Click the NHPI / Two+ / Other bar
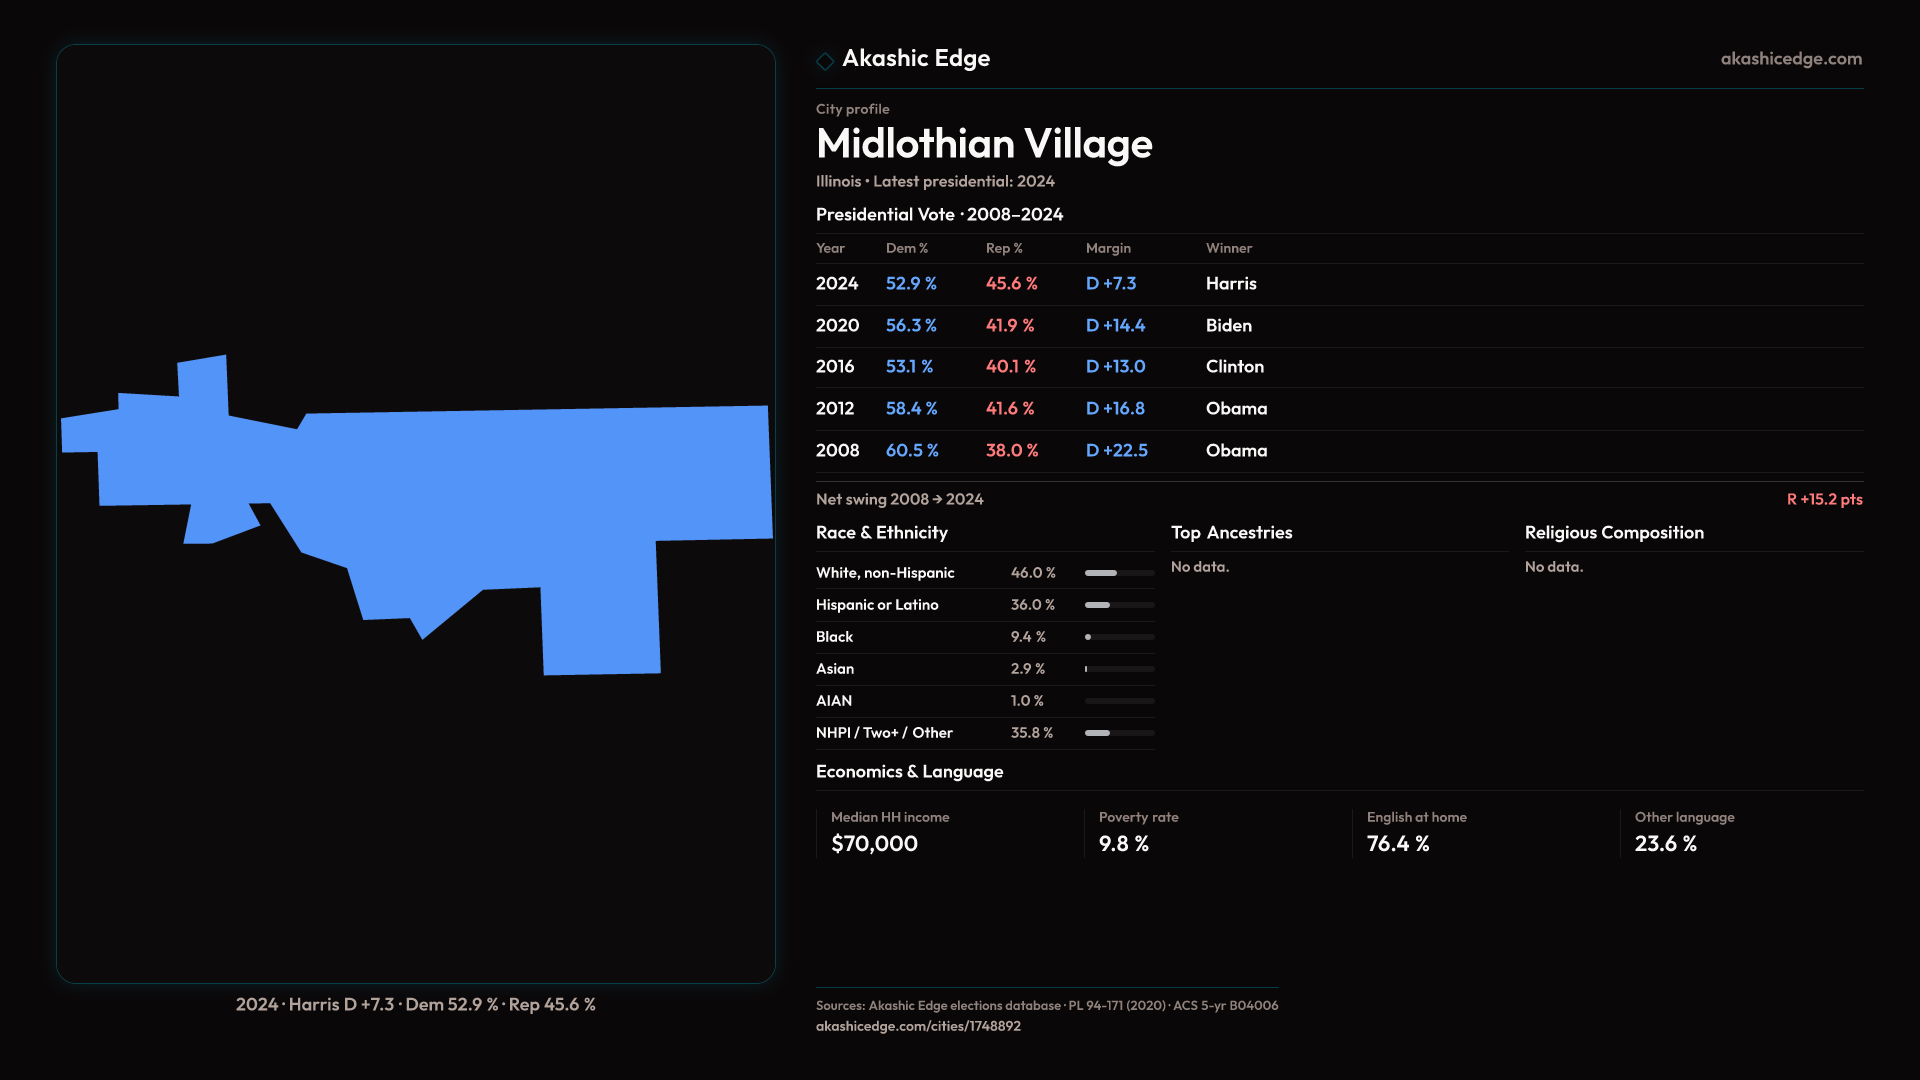The width and height of the screenshot is (1920, 1080). pyautogui.click(x=1119, y=733)
